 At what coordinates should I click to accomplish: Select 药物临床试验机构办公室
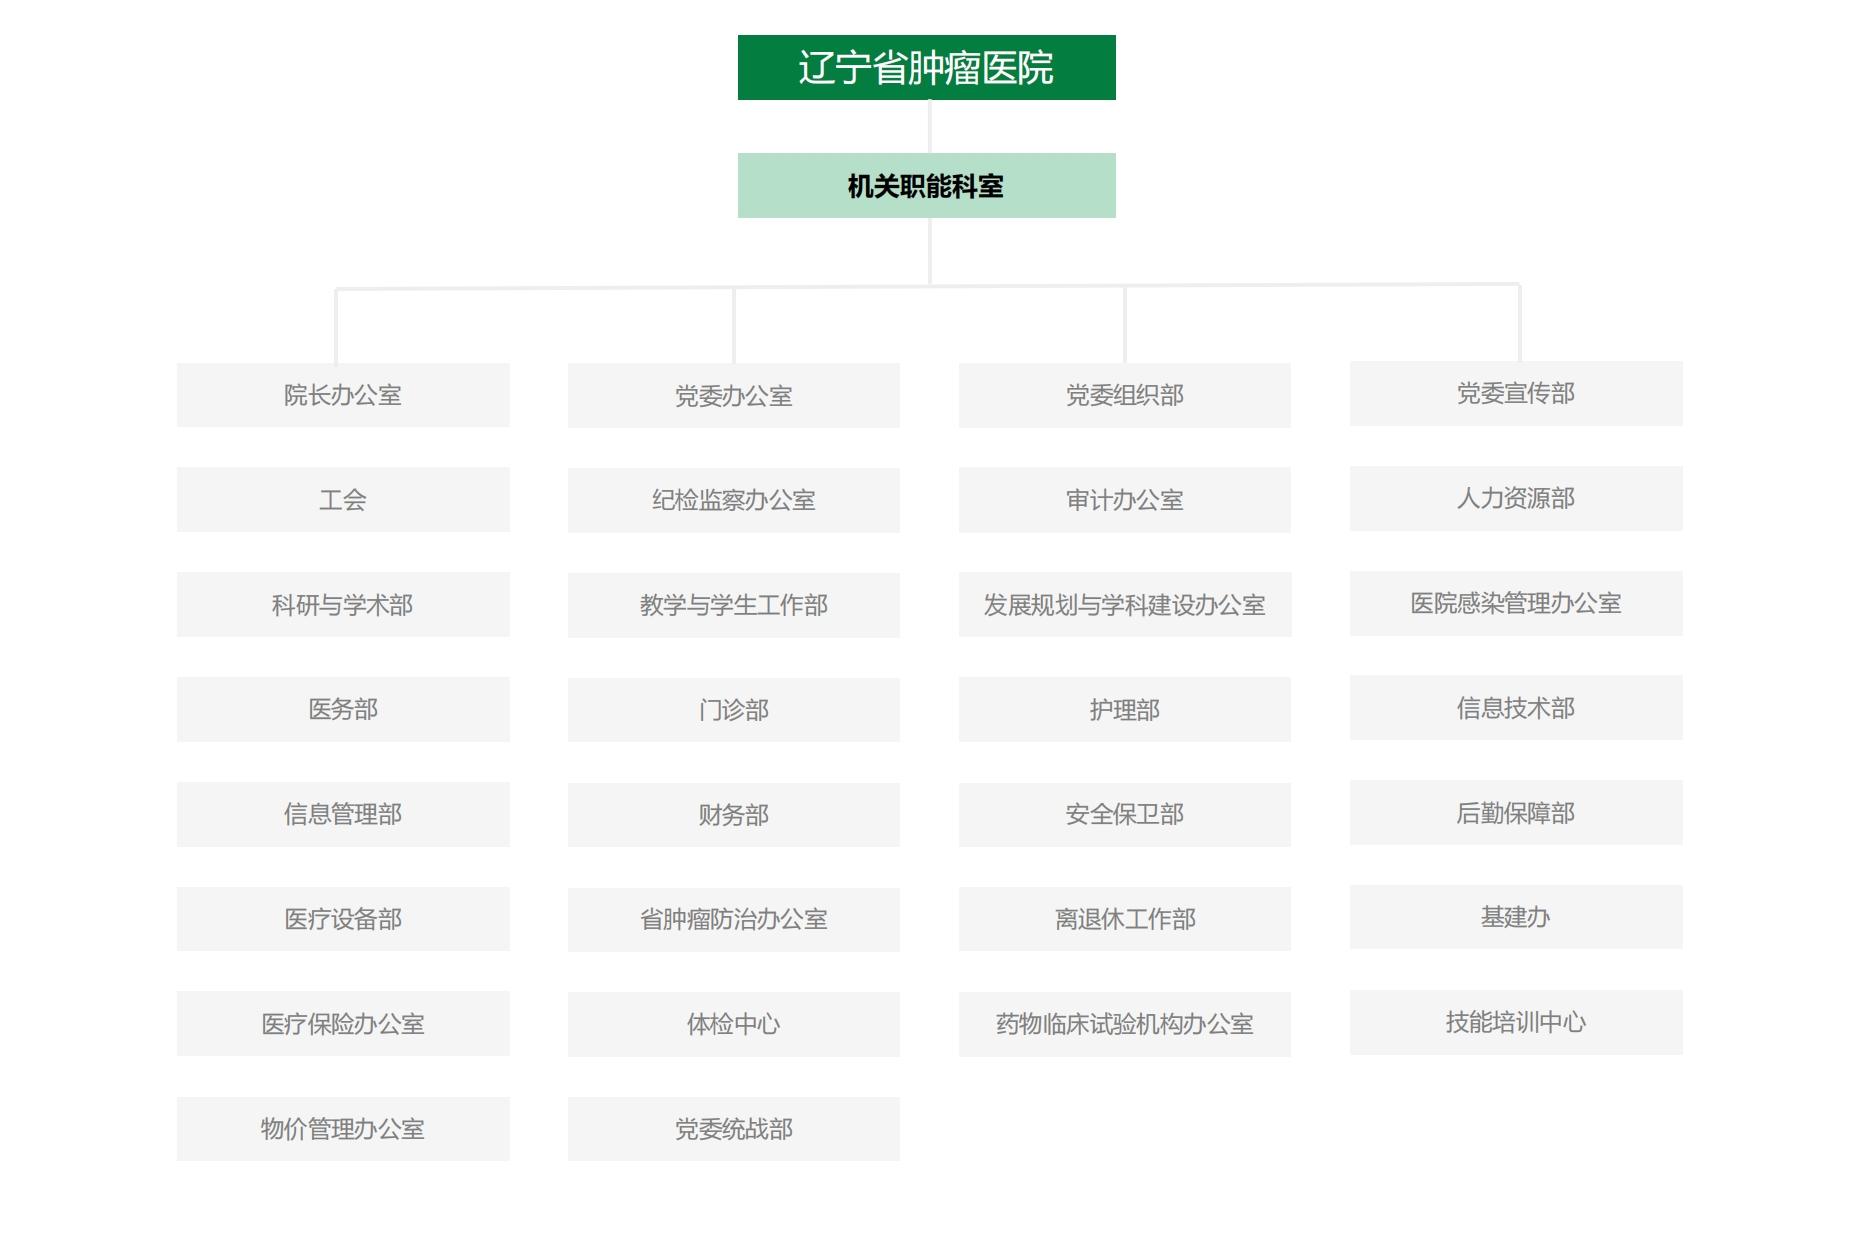tap(1125, 1024)
